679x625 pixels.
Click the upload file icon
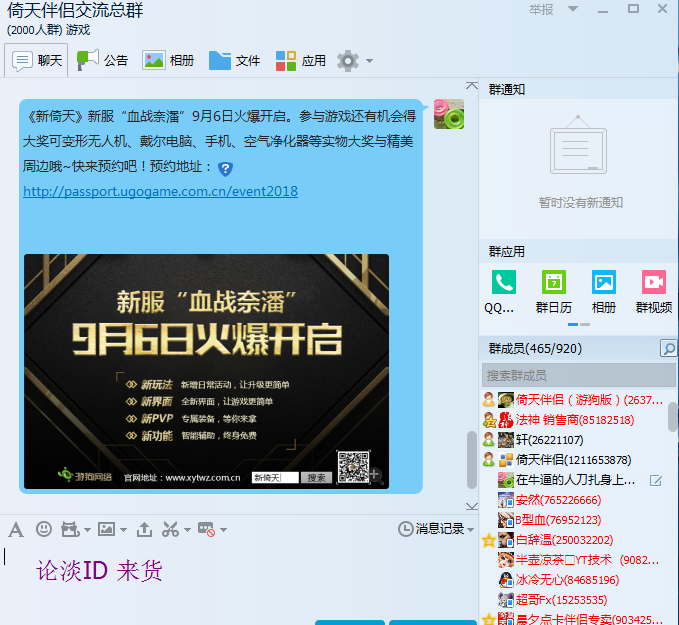pos(144,529)
